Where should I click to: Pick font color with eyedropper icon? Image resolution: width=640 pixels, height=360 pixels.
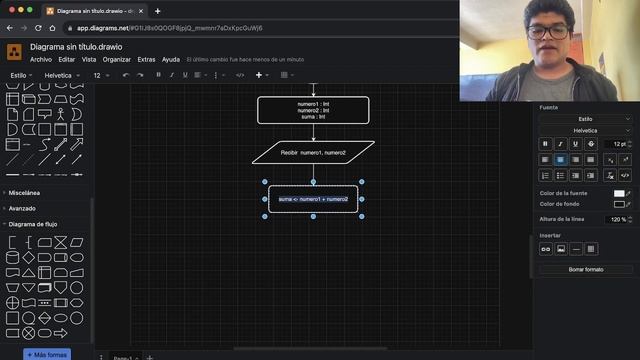(x=629, y=193)
